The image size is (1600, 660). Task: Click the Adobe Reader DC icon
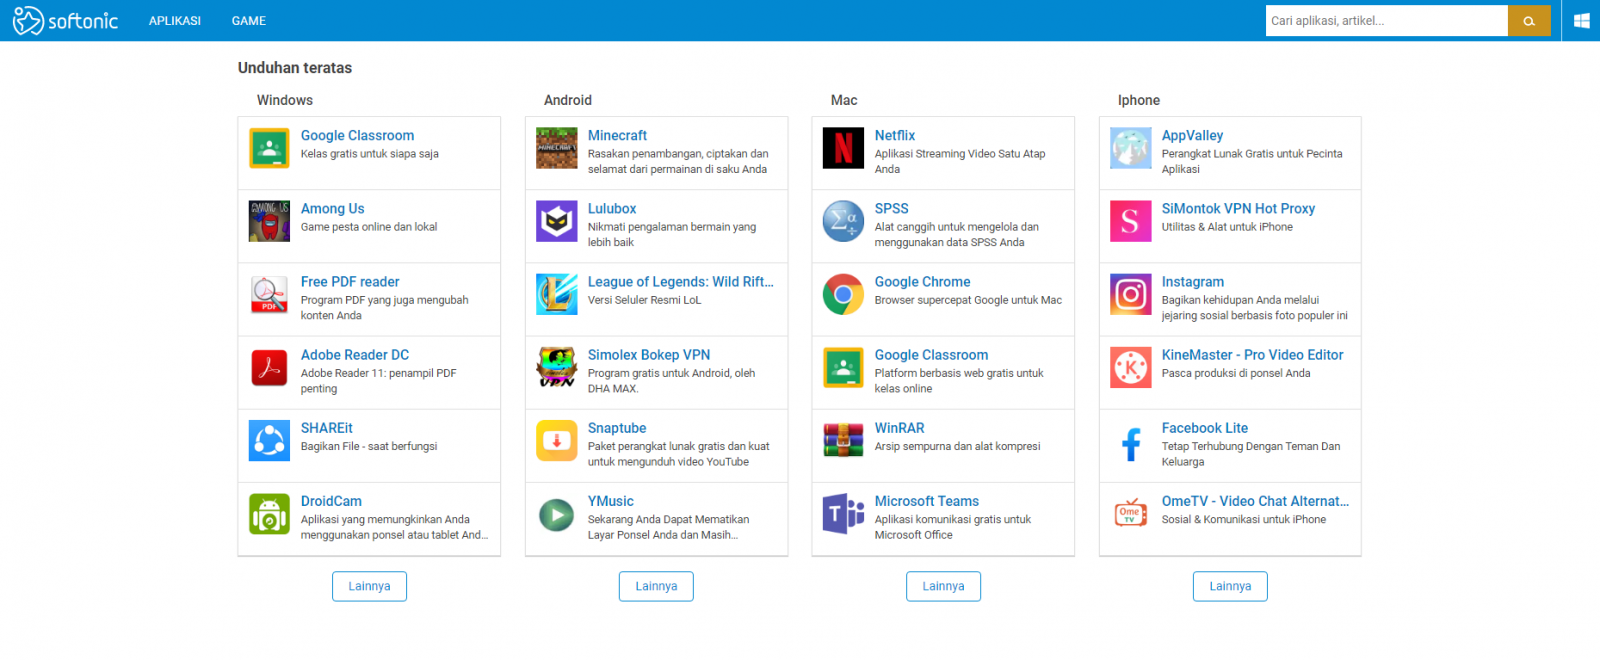pyautogui.click(x=269, y=367)
